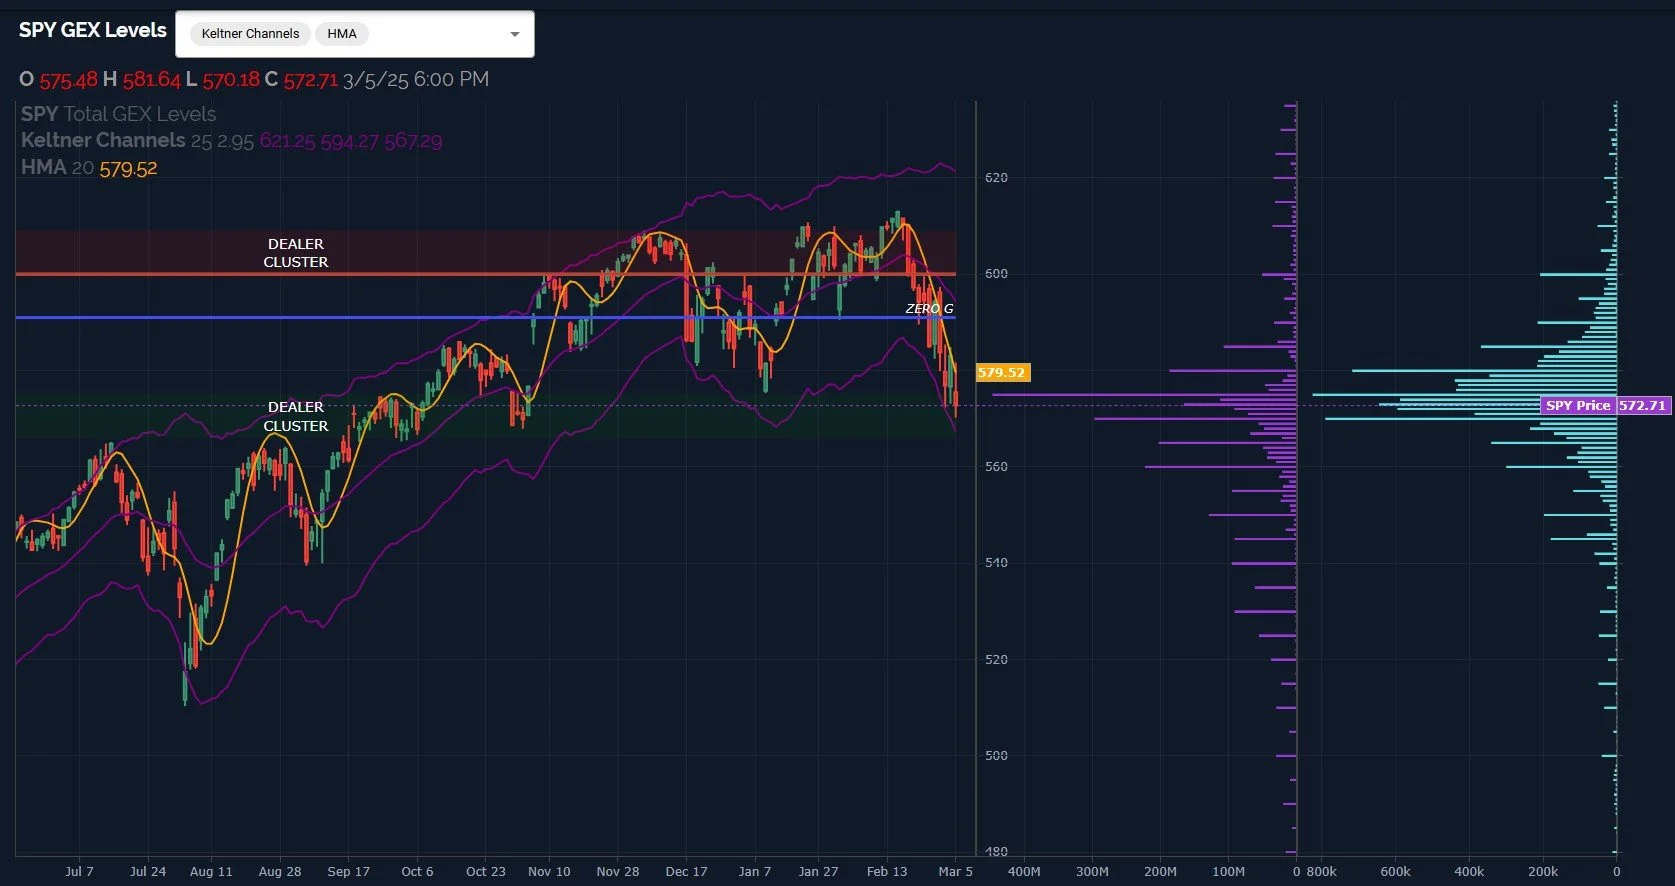Click the Dec 17 date axis label
Viewport: 1675px width, 886px height.
pos(686,871)
